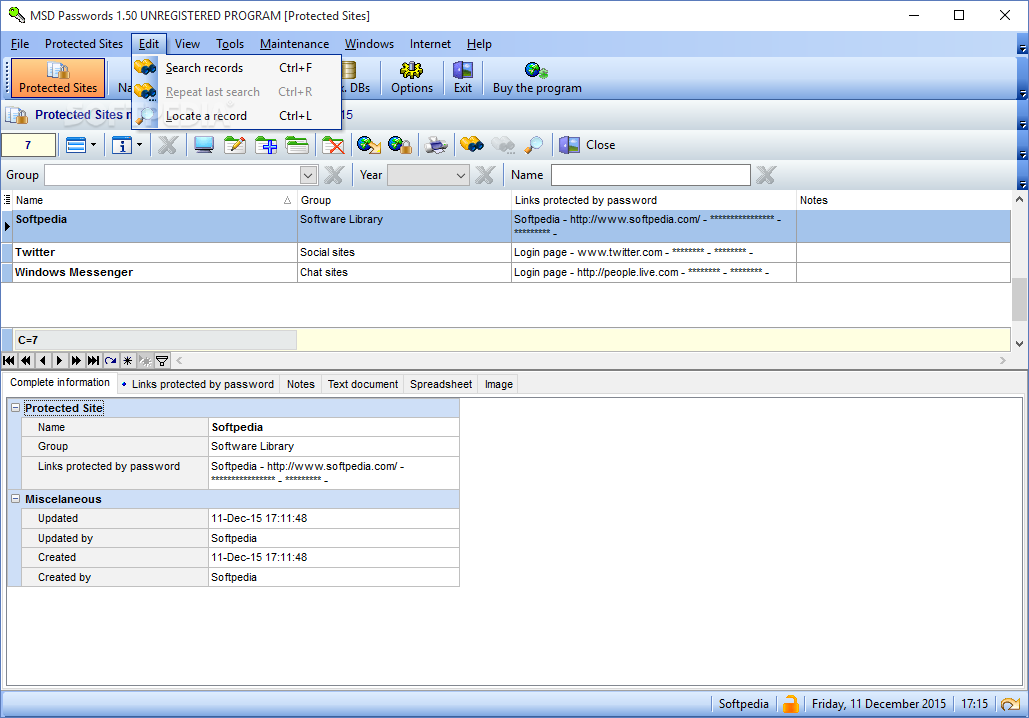Click into the Name filter input field
This screenshot has width=1029, height=718.
[650, 175]
